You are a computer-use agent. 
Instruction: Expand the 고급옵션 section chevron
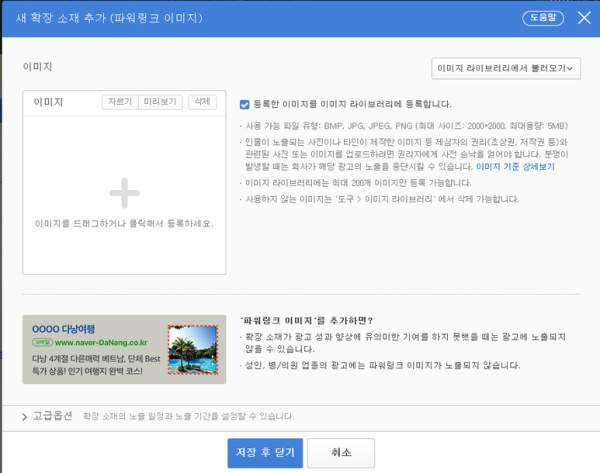click(24, 417)
